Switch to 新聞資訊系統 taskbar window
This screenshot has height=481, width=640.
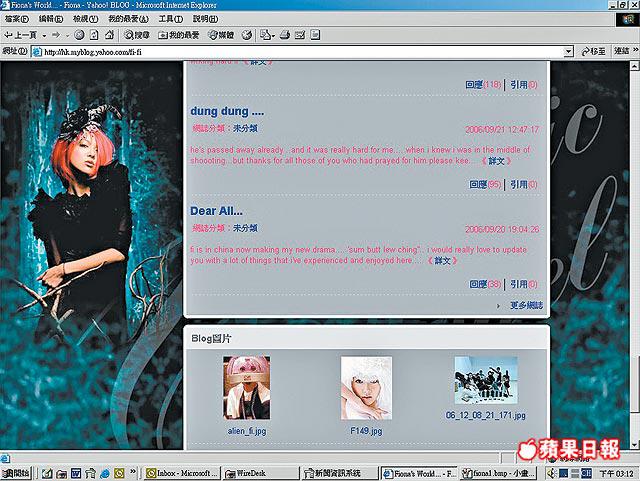coord(340,474)
